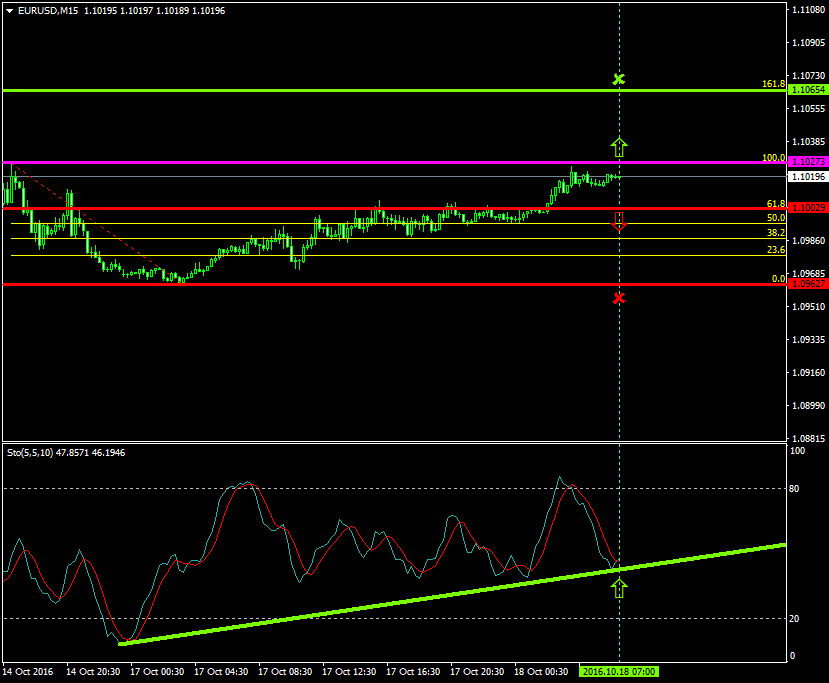Click the red X marker below 0.0 line
Image resolution: width=829 pixels, height=683 pixels.
[x=619, y=298]
